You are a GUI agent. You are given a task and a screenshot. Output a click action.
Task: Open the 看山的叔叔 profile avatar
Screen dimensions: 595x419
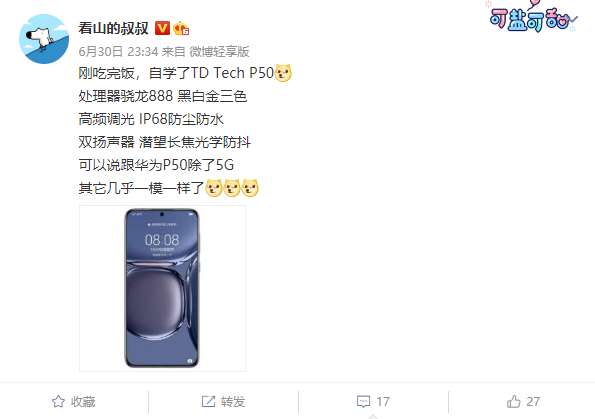[44, 39]
